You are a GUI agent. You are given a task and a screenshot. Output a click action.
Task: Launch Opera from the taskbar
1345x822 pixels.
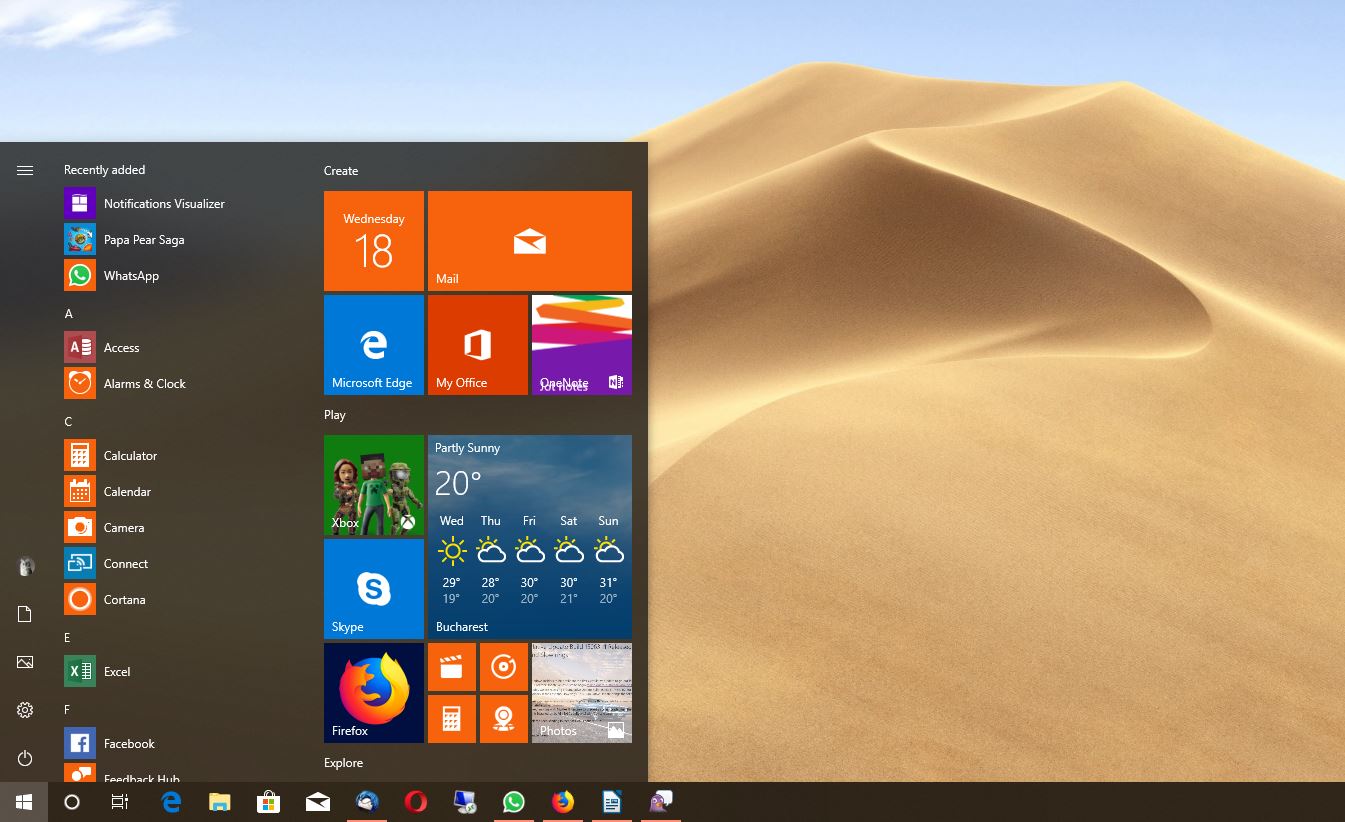point(416,802)
